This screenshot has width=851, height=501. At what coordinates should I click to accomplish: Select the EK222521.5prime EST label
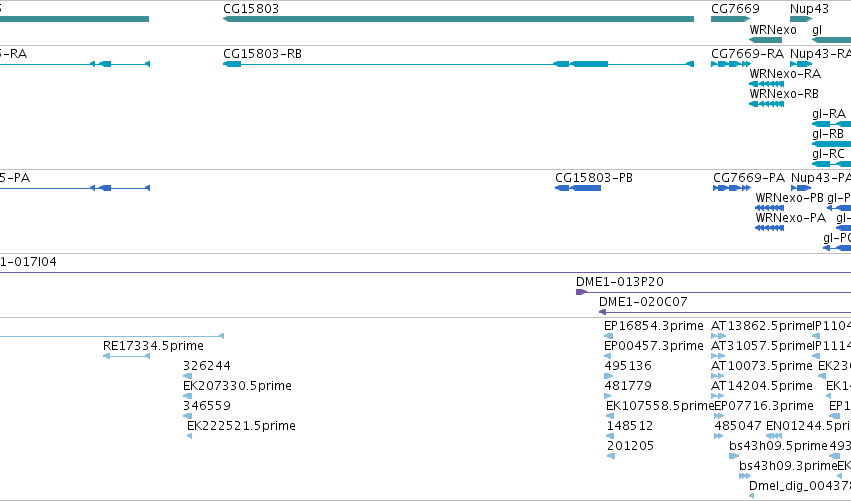tap(241, 426)
